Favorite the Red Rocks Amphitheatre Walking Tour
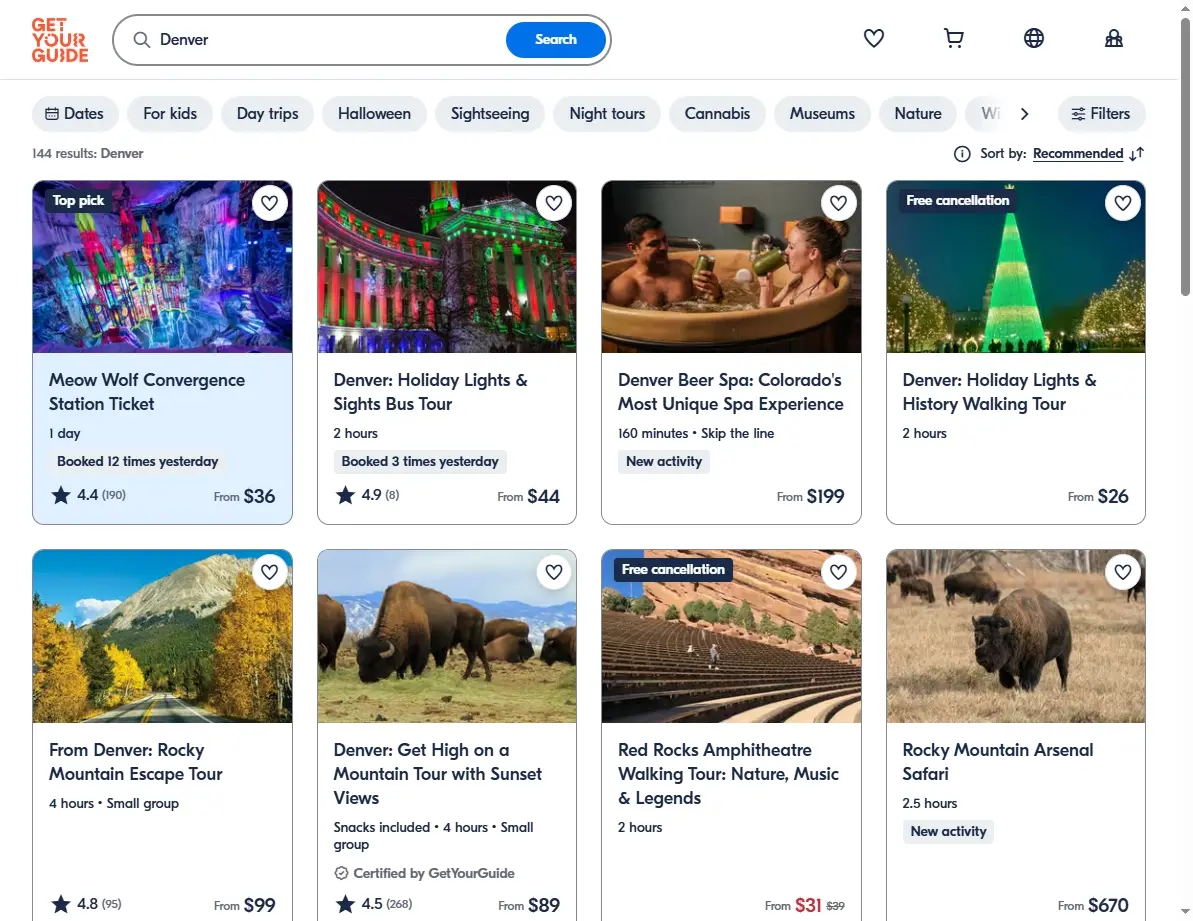Image resolution: width=1193 pixels, height=921 pixels. (x=838, y=572)
